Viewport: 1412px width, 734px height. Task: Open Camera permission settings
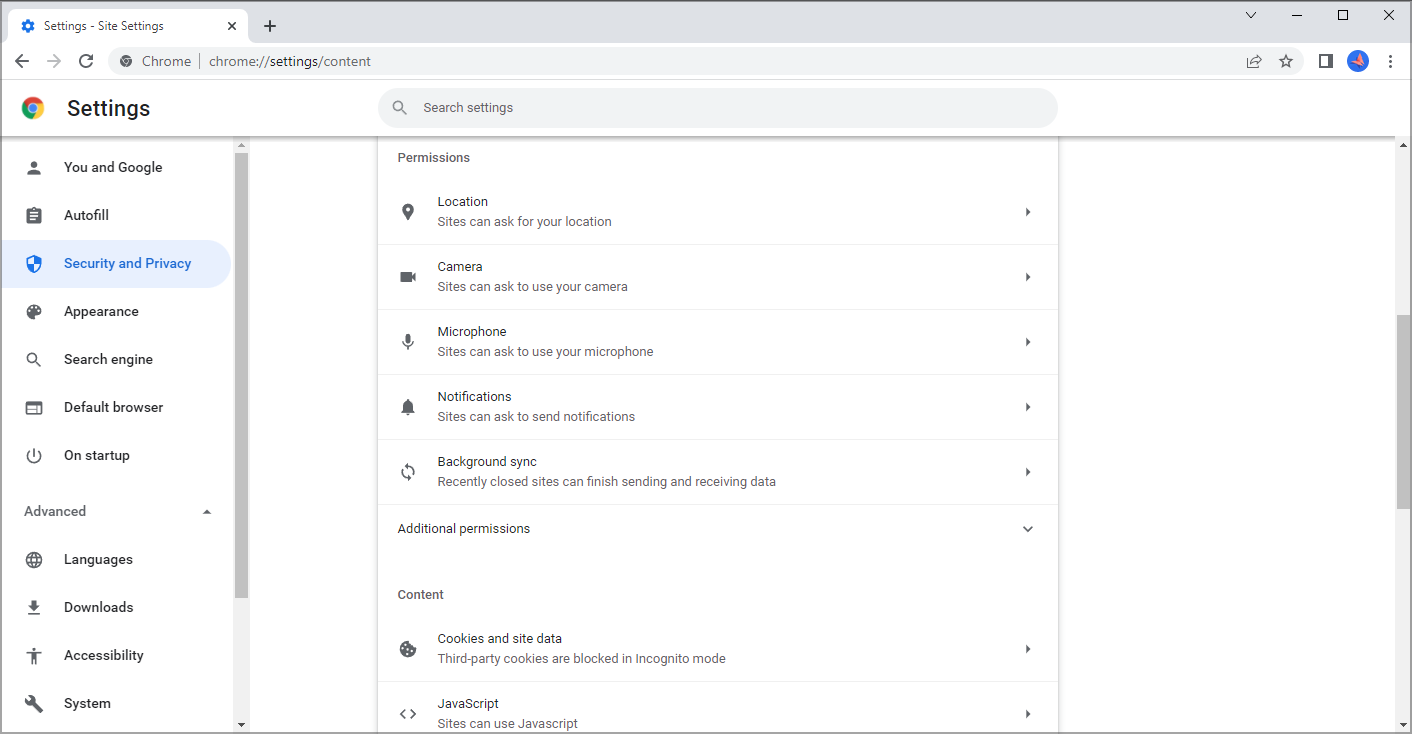tap(717, 277)
